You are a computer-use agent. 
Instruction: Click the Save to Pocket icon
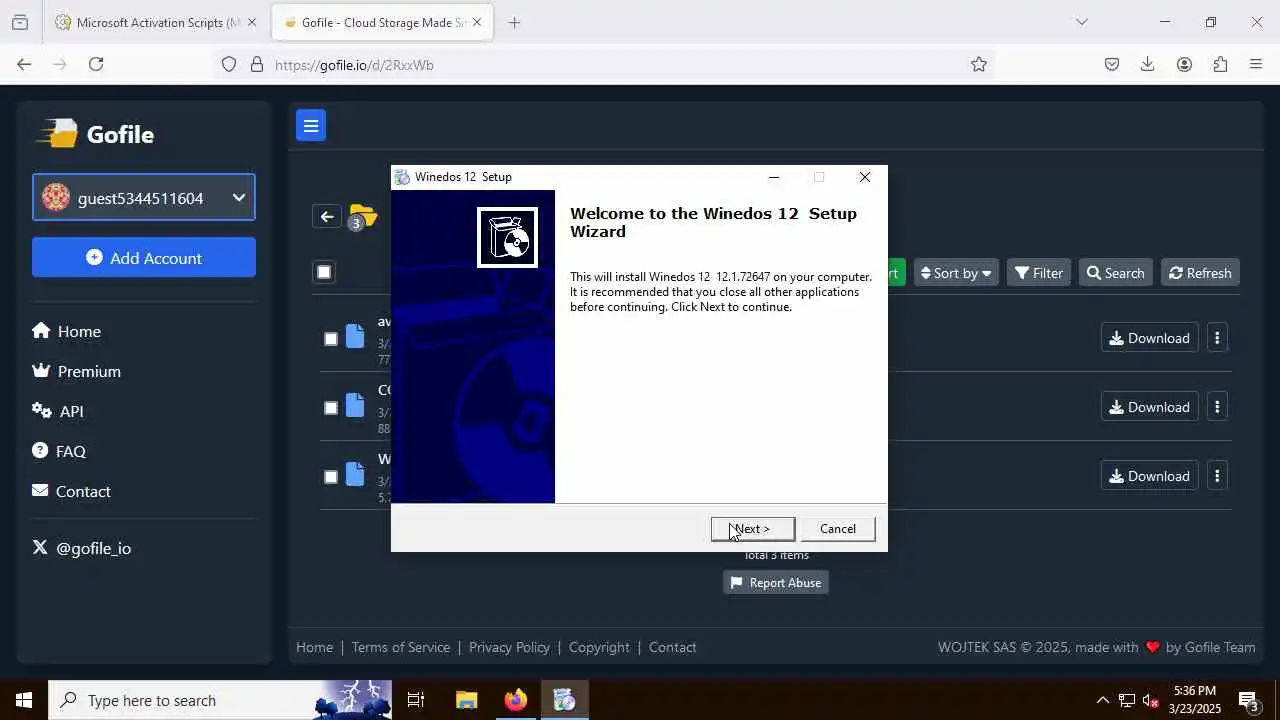(x=1112, y=64)
